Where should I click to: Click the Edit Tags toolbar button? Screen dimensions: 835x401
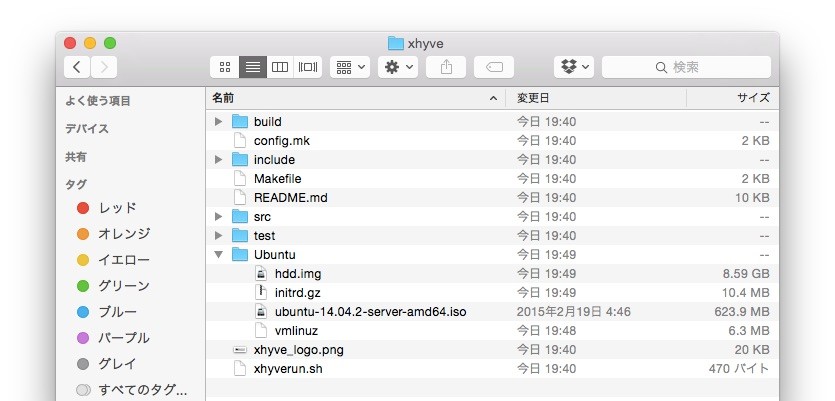pyautogui.click(x=494, y=67)
